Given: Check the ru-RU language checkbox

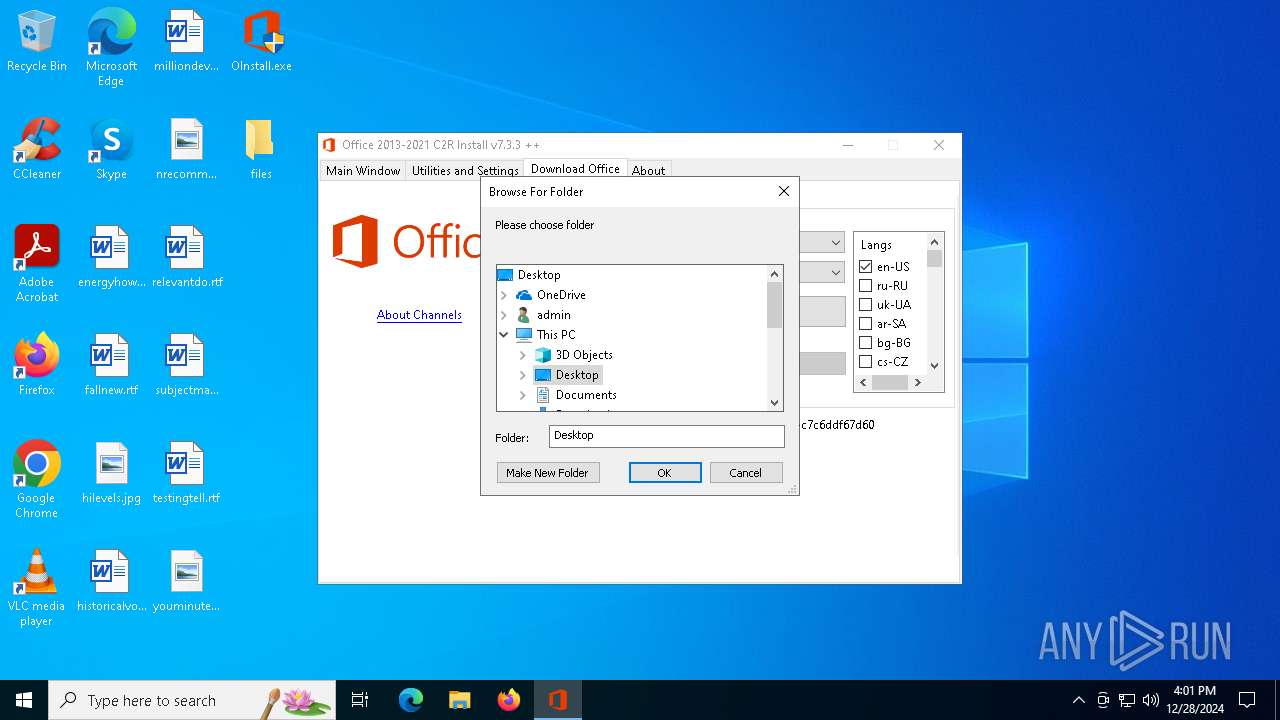Looking at the screenshot, I should pos(866,286).
